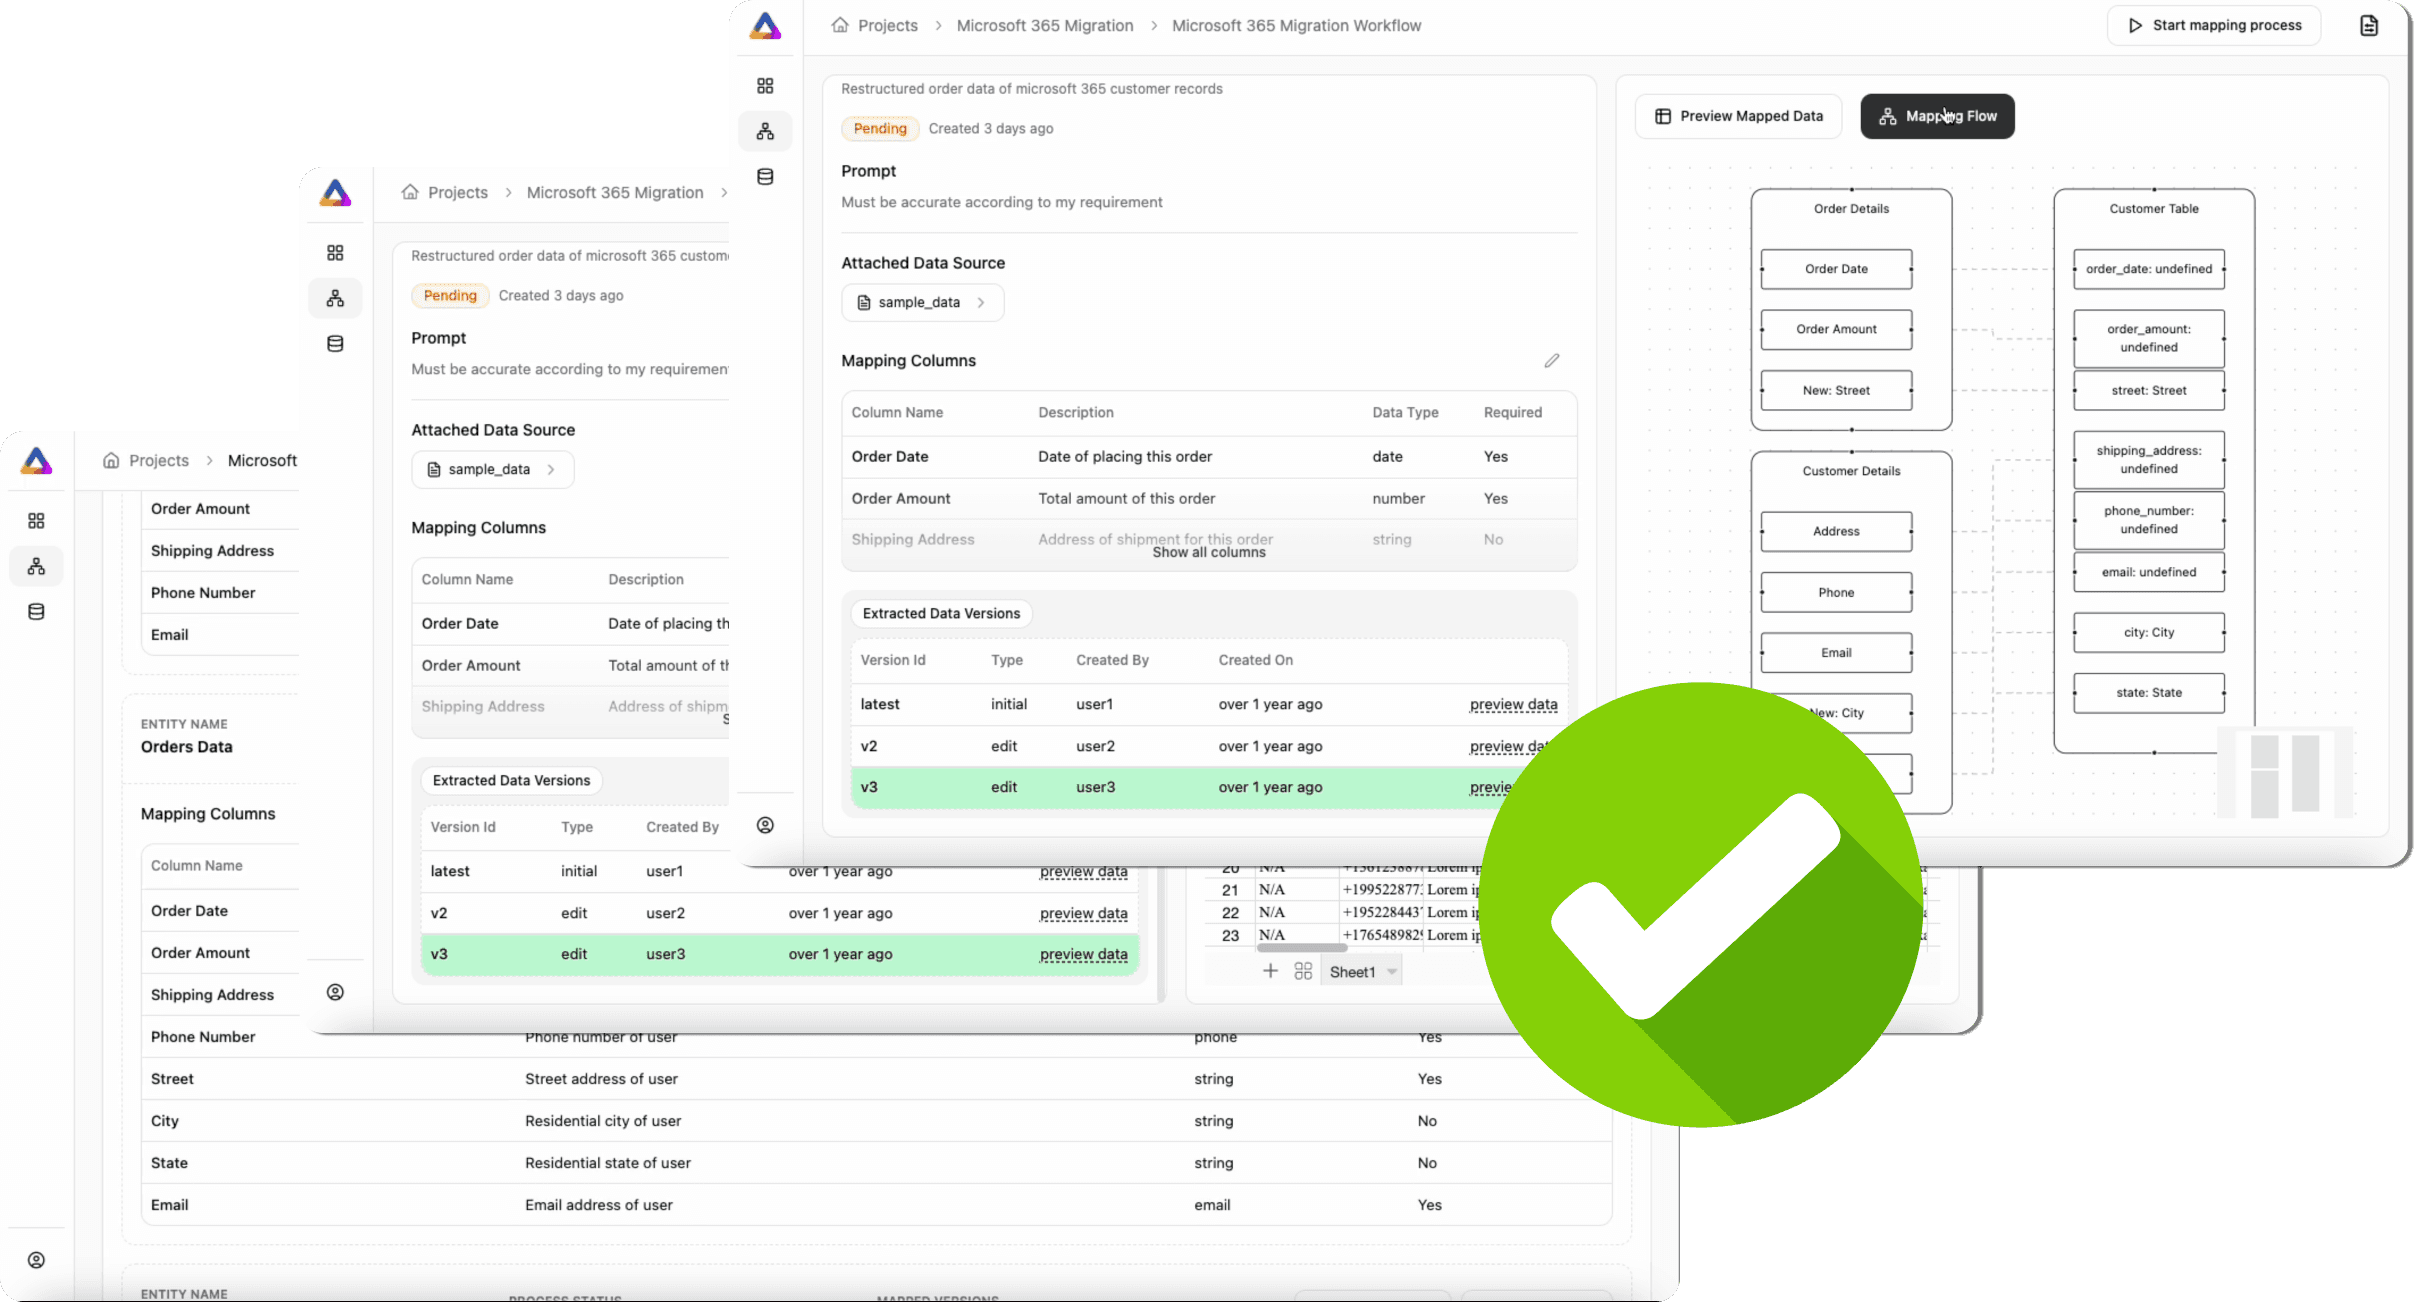Add a new sheet with the plus icon
The height and width of the screenshot is (1302, 2415).
(1270, 971)
